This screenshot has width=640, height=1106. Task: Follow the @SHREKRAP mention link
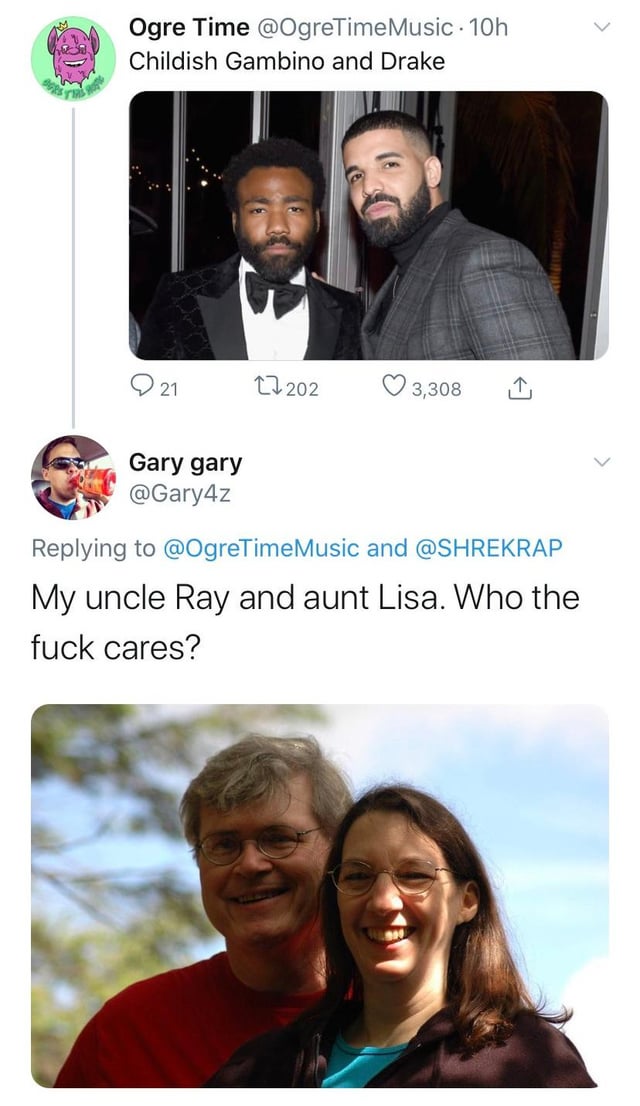point(490,547)
